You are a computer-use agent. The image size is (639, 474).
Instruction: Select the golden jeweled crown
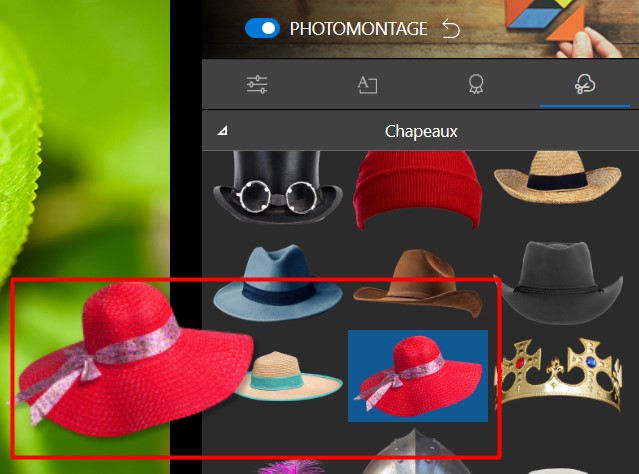(x=557, y=374)
